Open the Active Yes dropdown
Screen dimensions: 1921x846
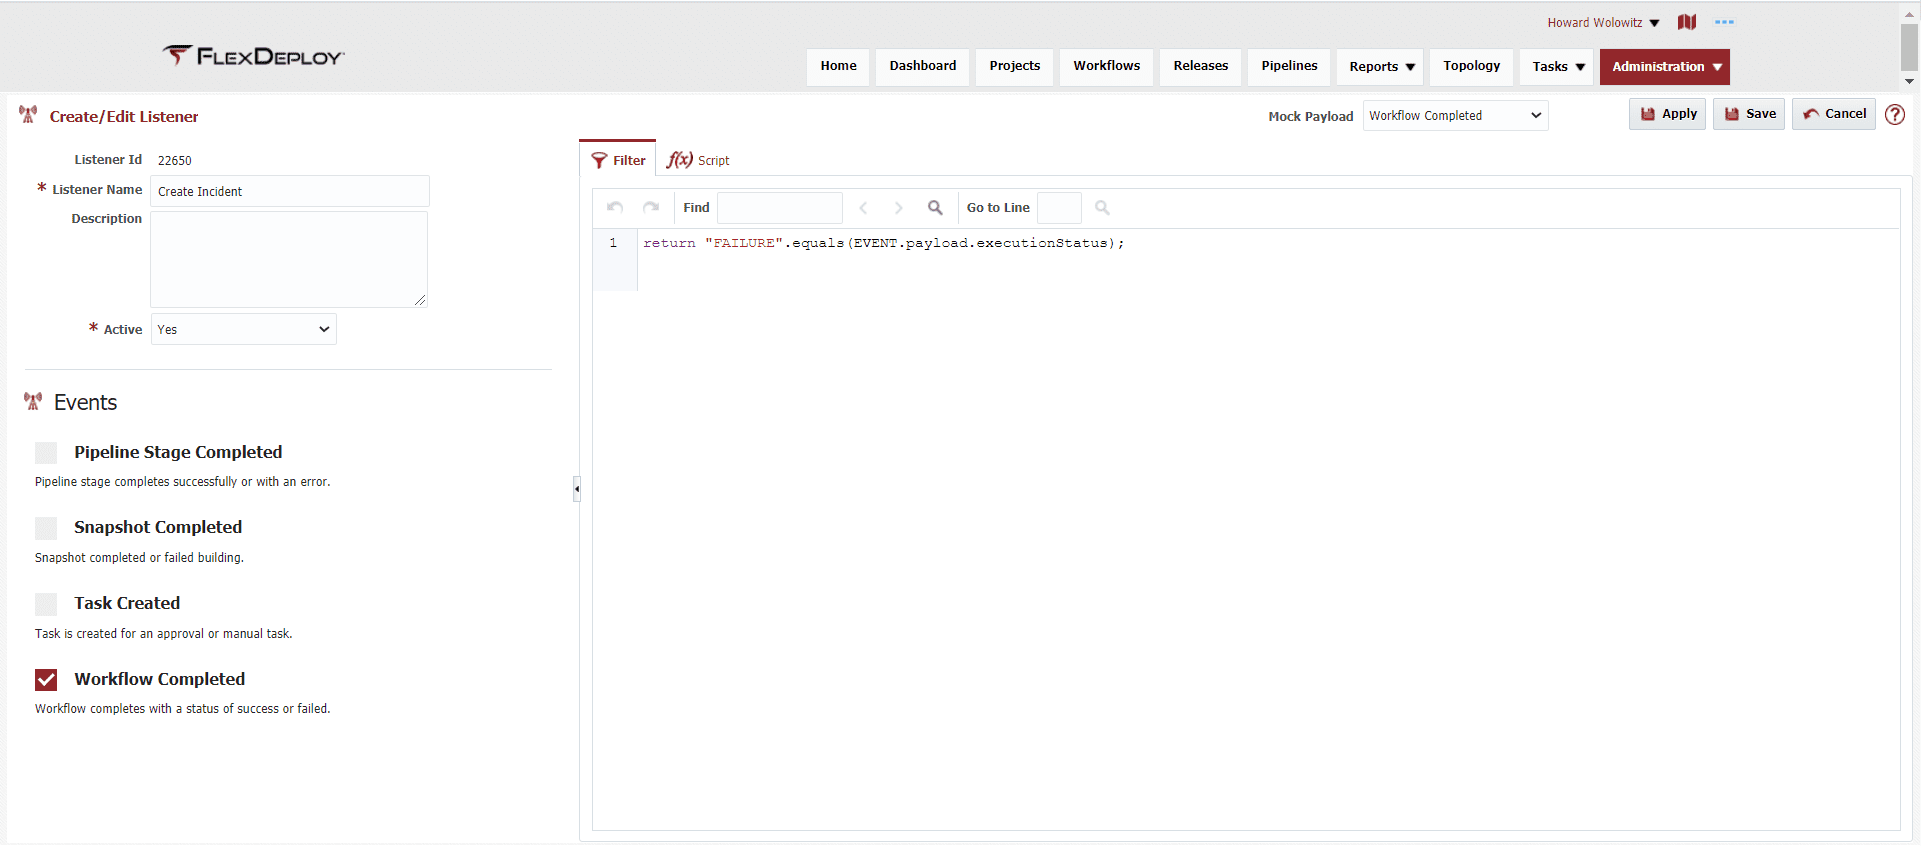tap(244, 329)
